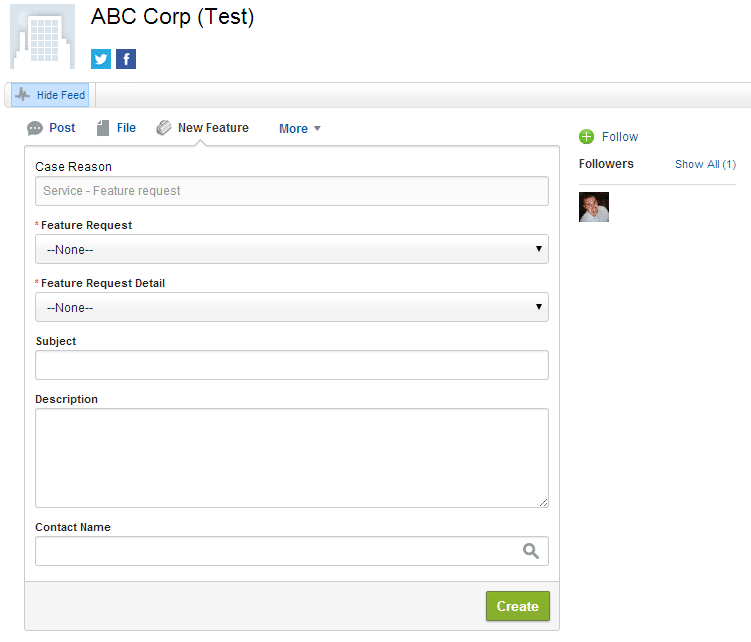
Task: Expand the More actions menu
Action: [x=299, y=129]
